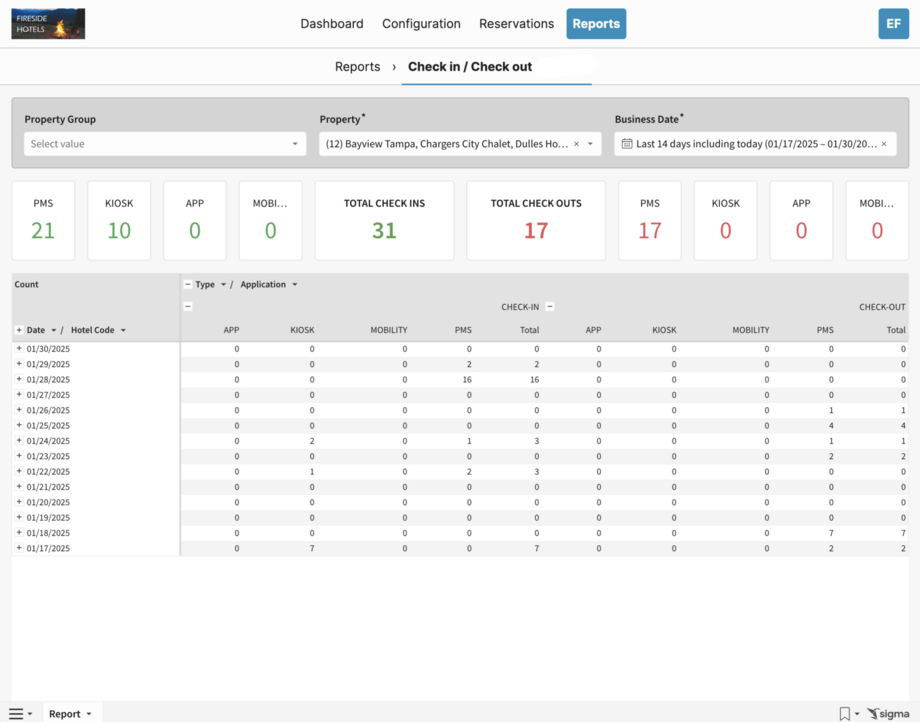920x722 pixels.
Task: Click the check-out PMS value 7 on 01/18/2025
Action: [x=831, y=533]
